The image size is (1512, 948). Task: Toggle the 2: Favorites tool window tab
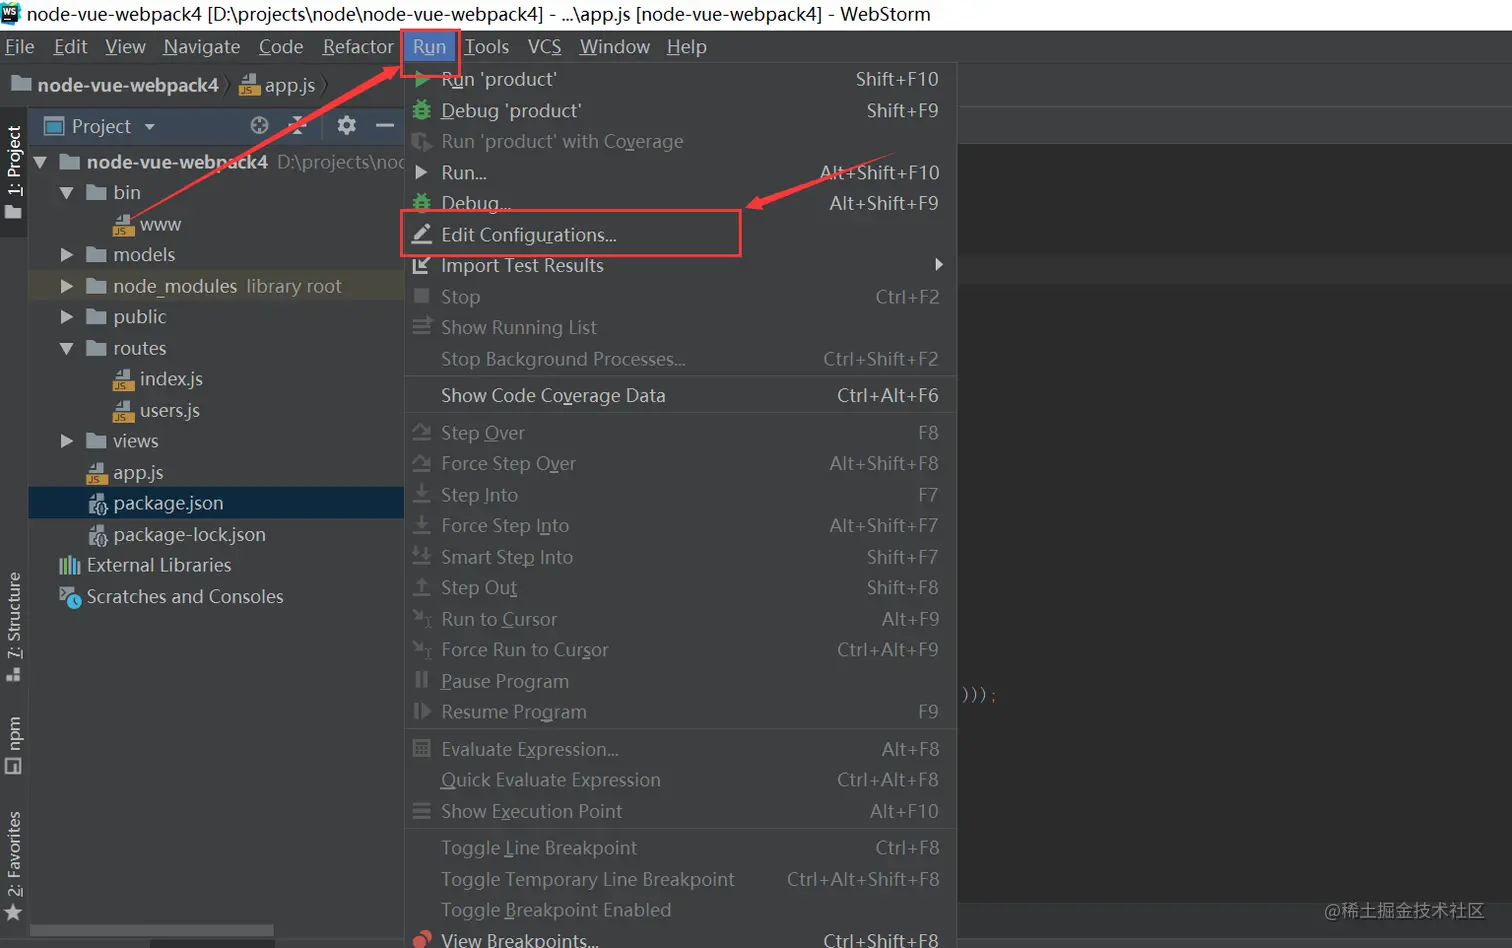tap(13, 865)
